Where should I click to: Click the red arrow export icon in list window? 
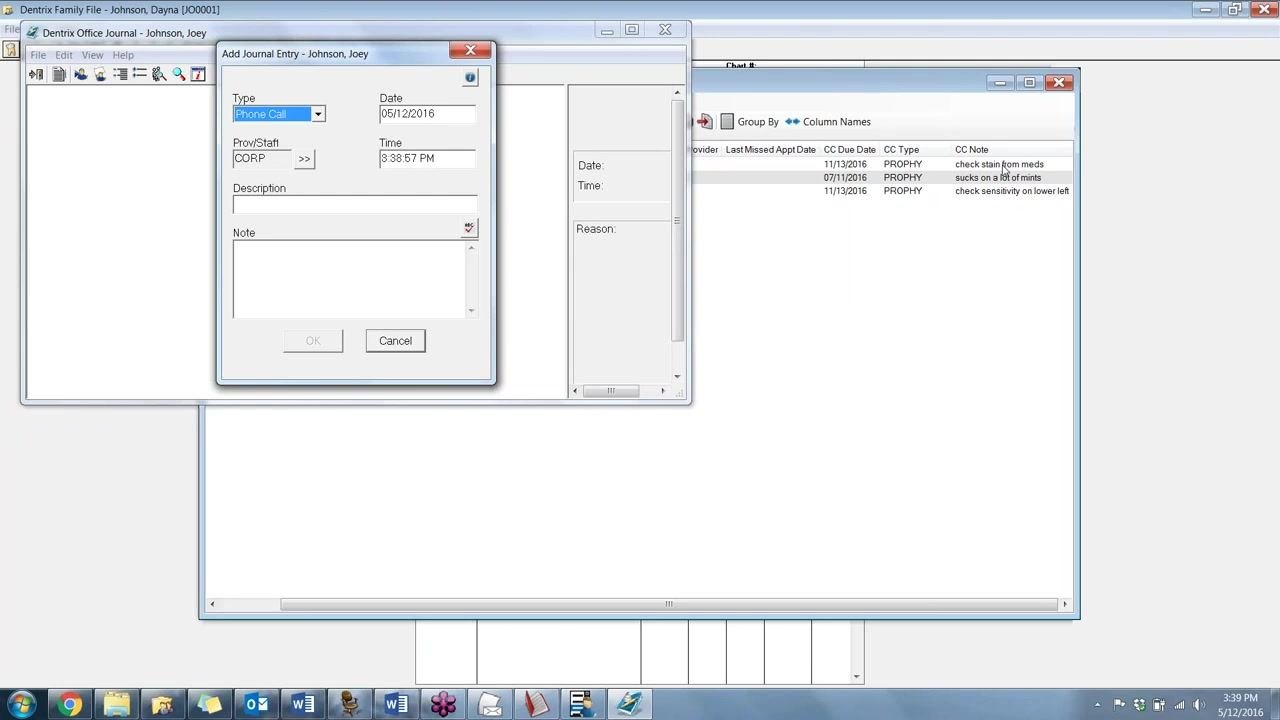pos(705,122)
